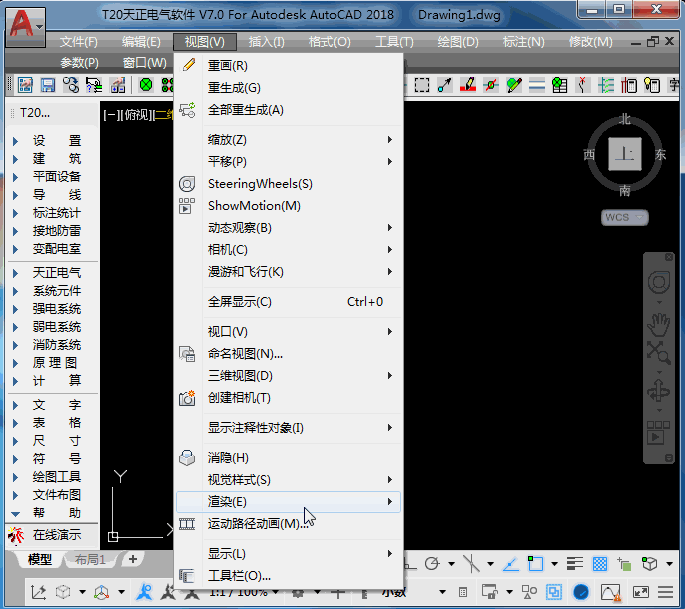Click 命名视图(N)... menu command

tap(288, 354)
